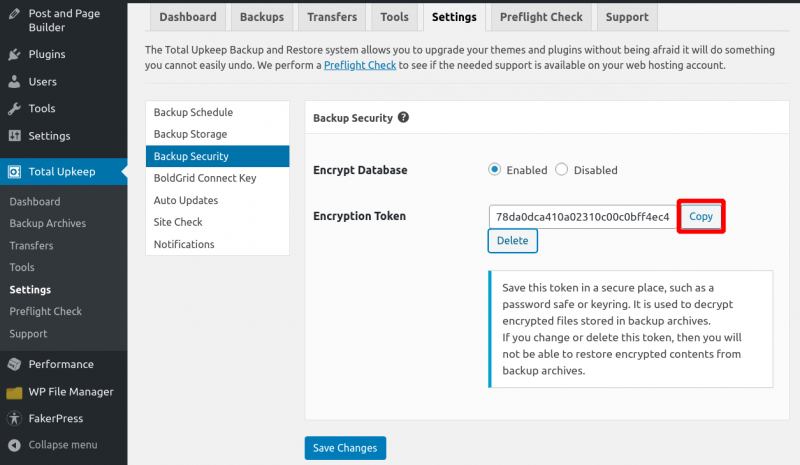800x465 pixels.
Task: Select Enabled for Encrypt Database
Action: [x=494, y=169]
